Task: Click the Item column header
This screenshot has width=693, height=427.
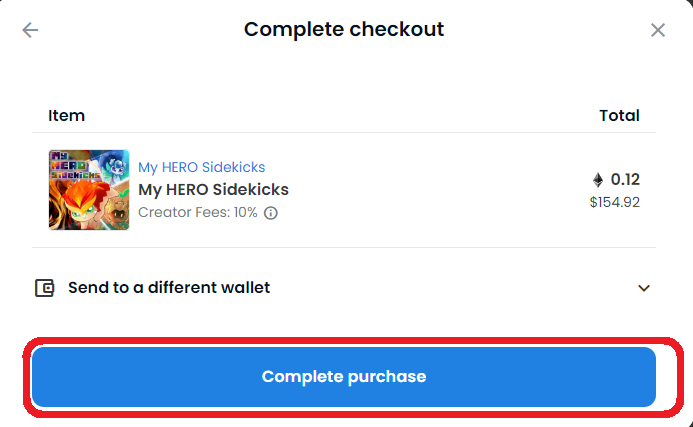Action: [x=66, y=115]
